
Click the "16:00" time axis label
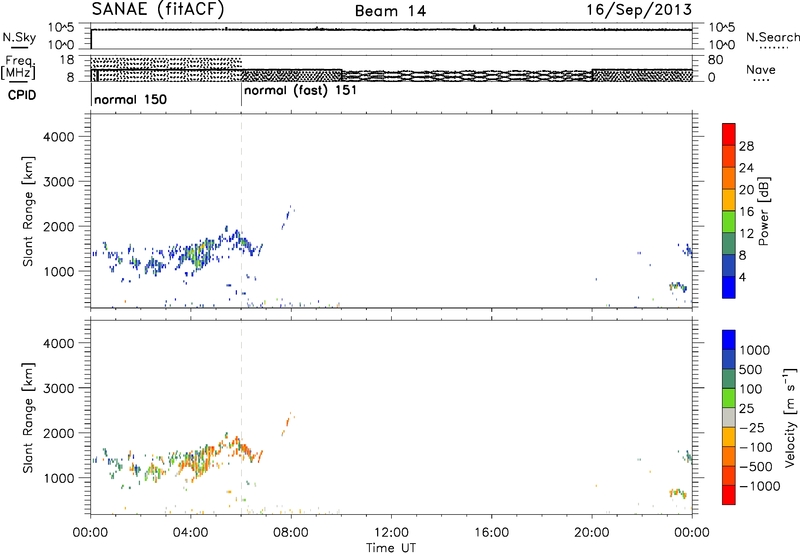pyautogui.click(x=491, y=533)
